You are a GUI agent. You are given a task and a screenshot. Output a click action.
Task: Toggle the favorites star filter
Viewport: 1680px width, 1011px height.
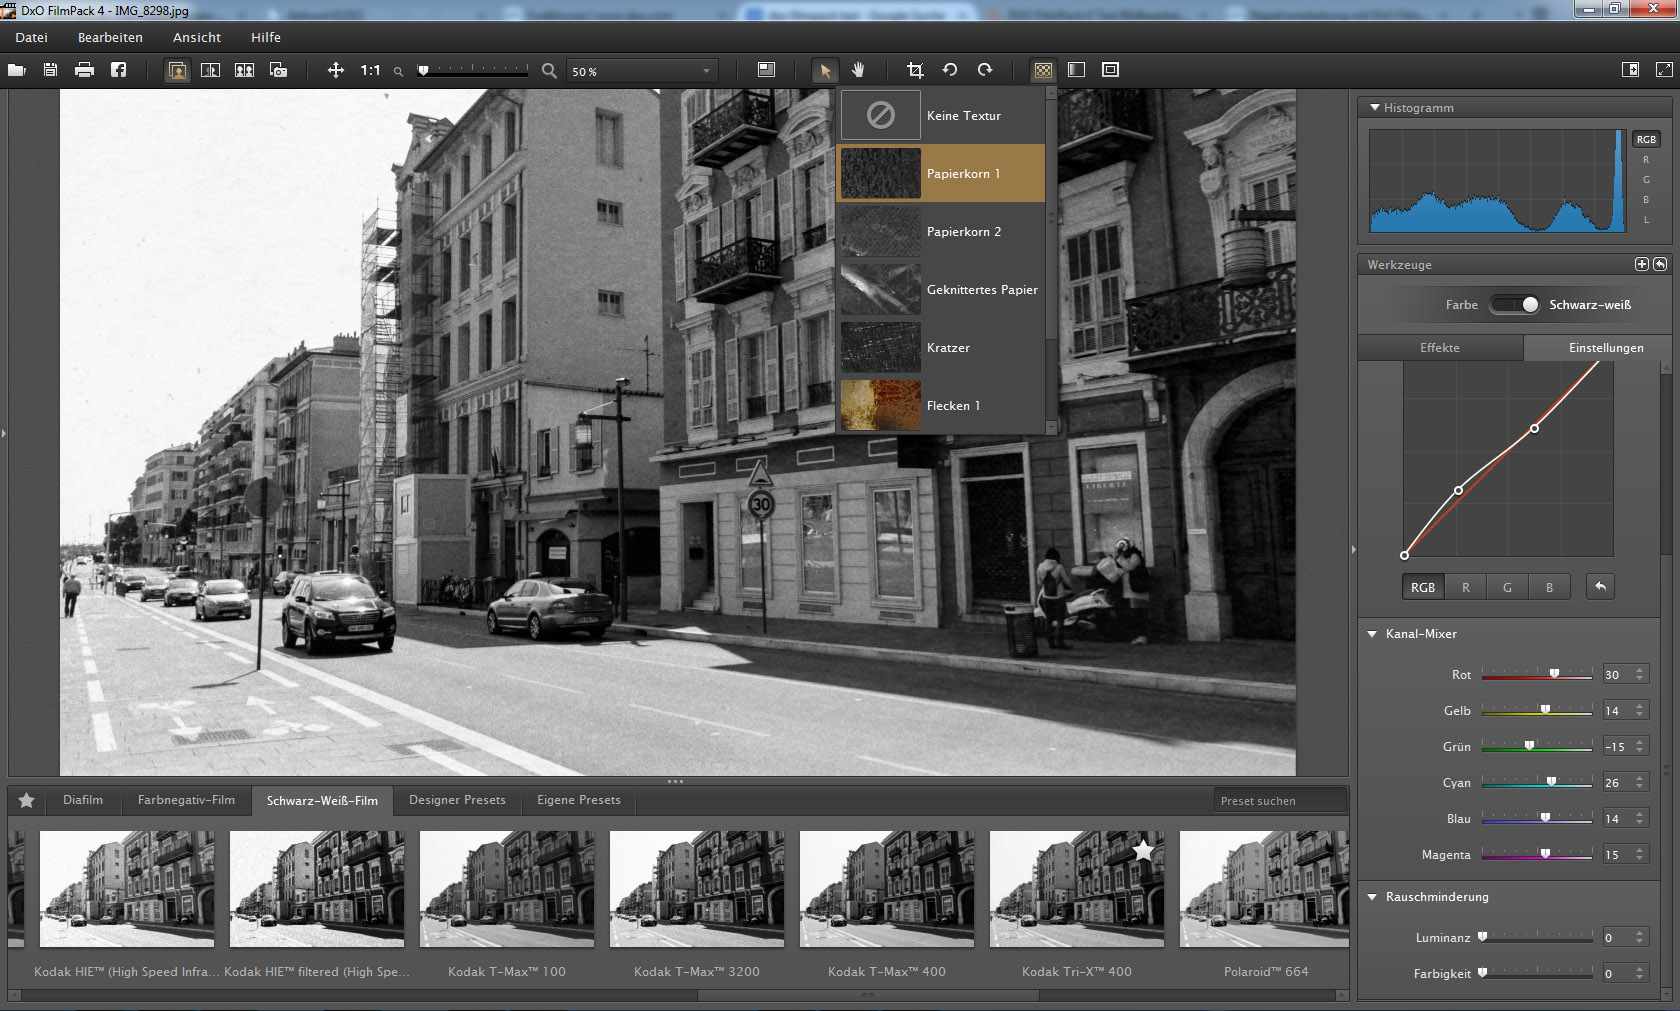pos(27,800)
